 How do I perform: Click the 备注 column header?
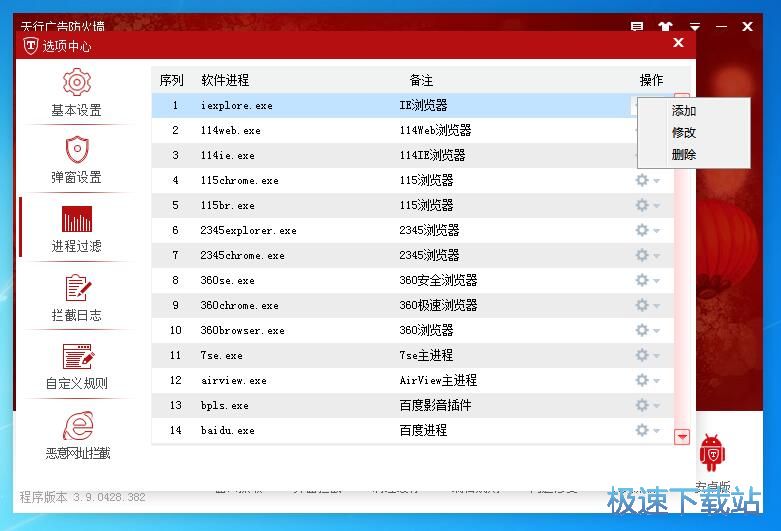pos(421,80)
